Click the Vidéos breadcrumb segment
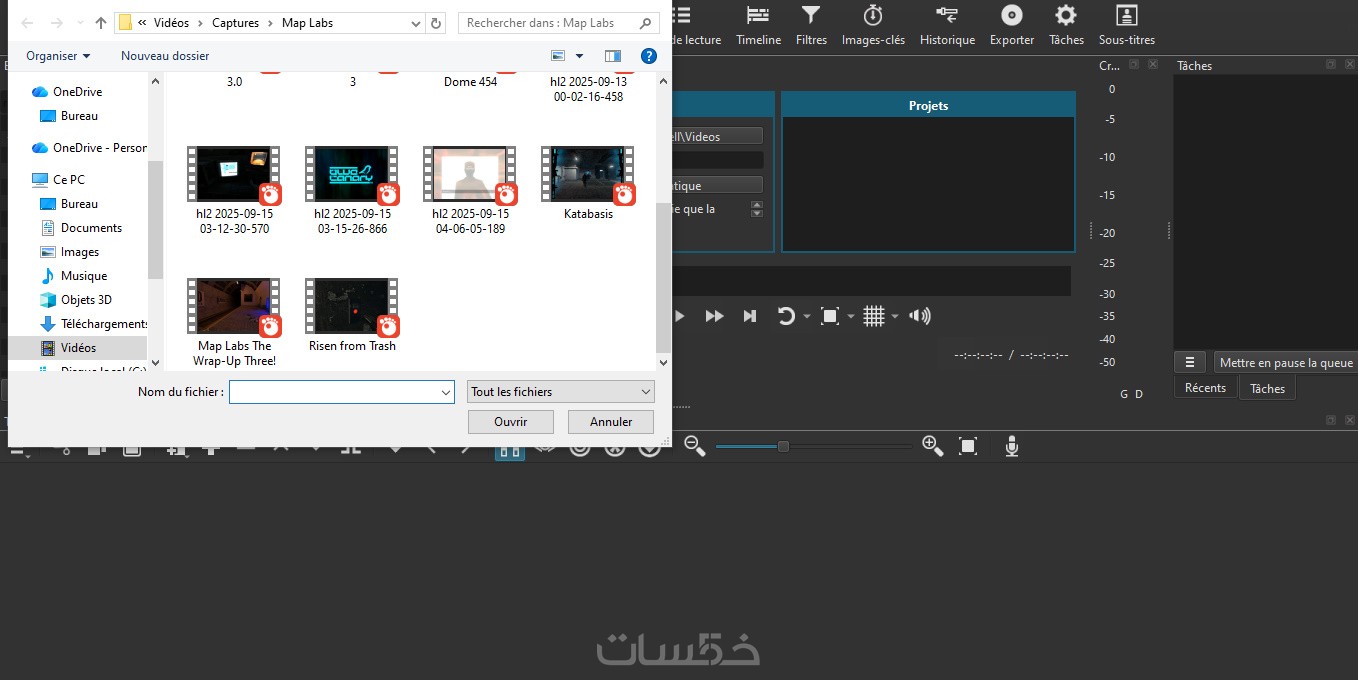 pos(171,22)
